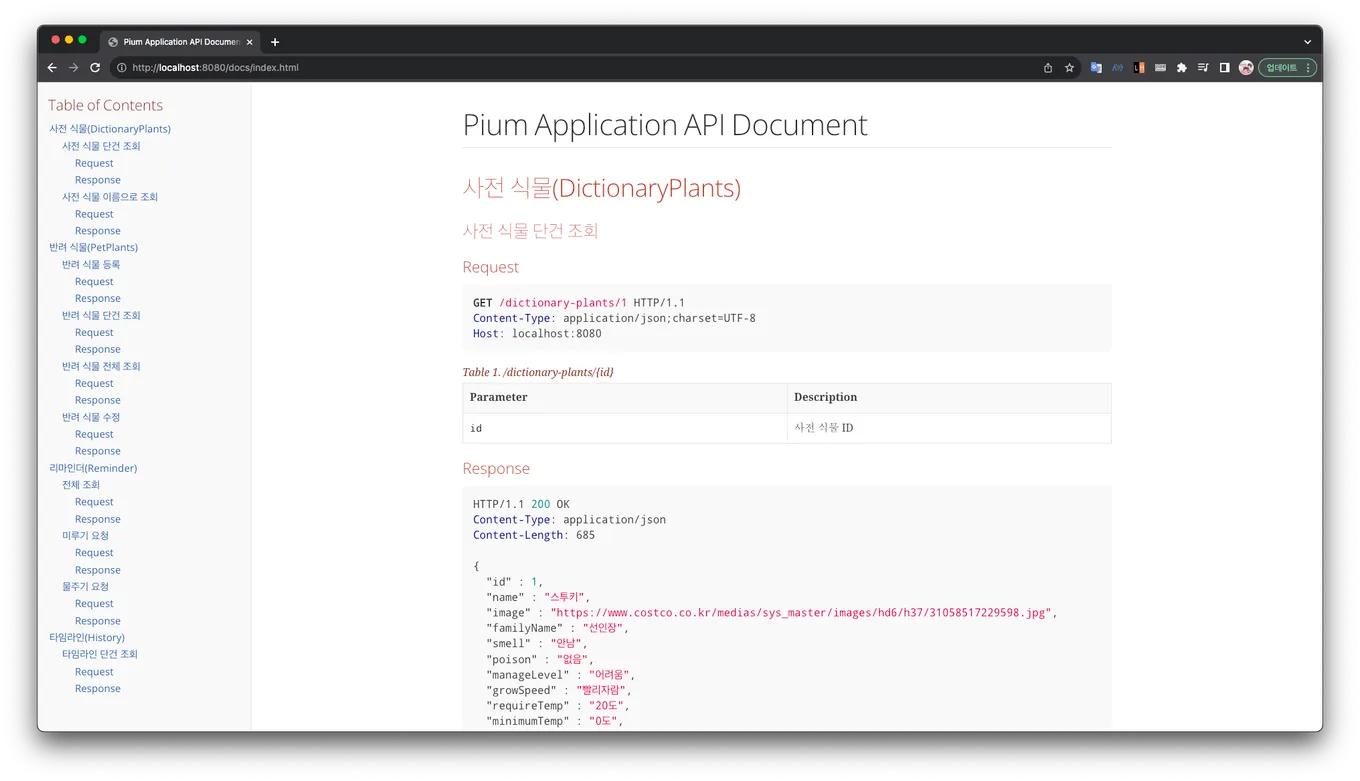Jump to 리마인더(Reminder) section

(93, 468)
